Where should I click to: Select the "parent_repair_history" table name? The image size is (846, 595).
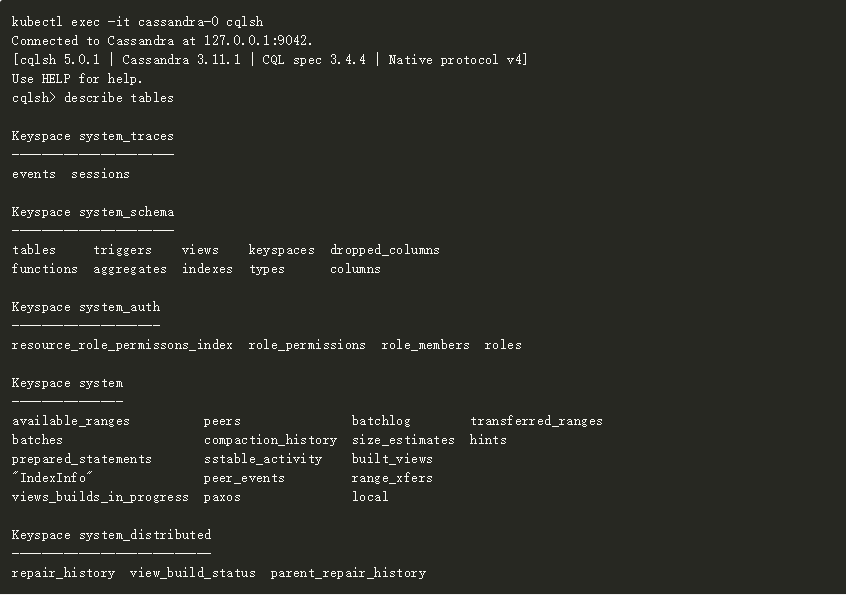coord(348,573)
